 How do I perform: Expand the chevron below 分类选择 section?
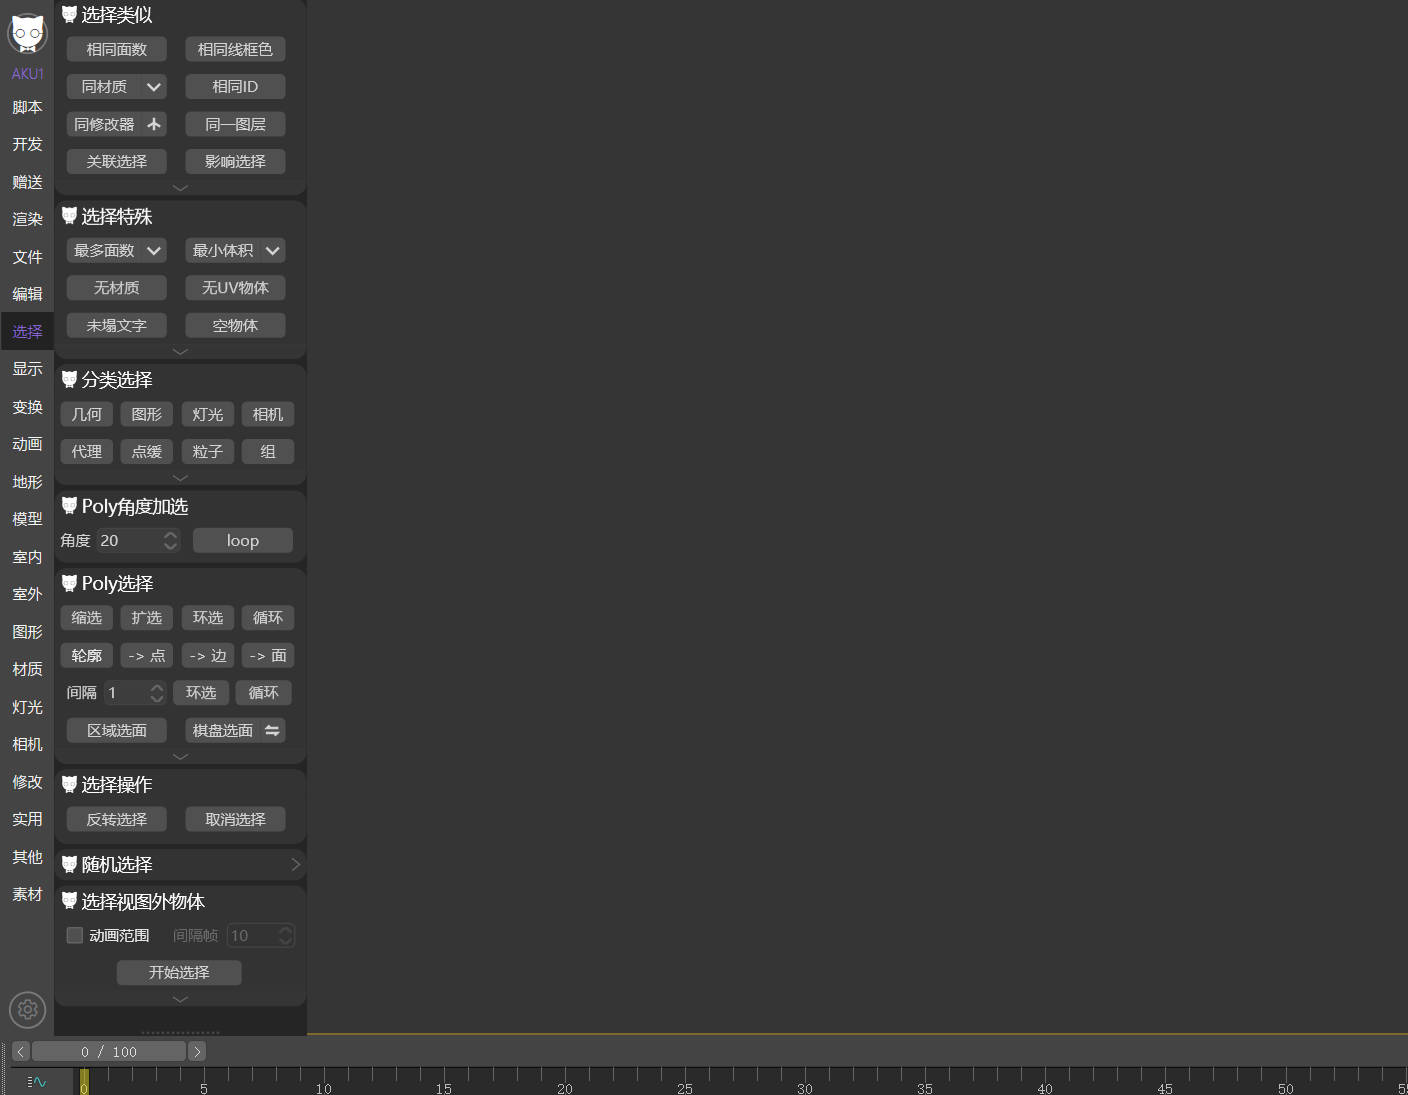click(x=180, y=477)
